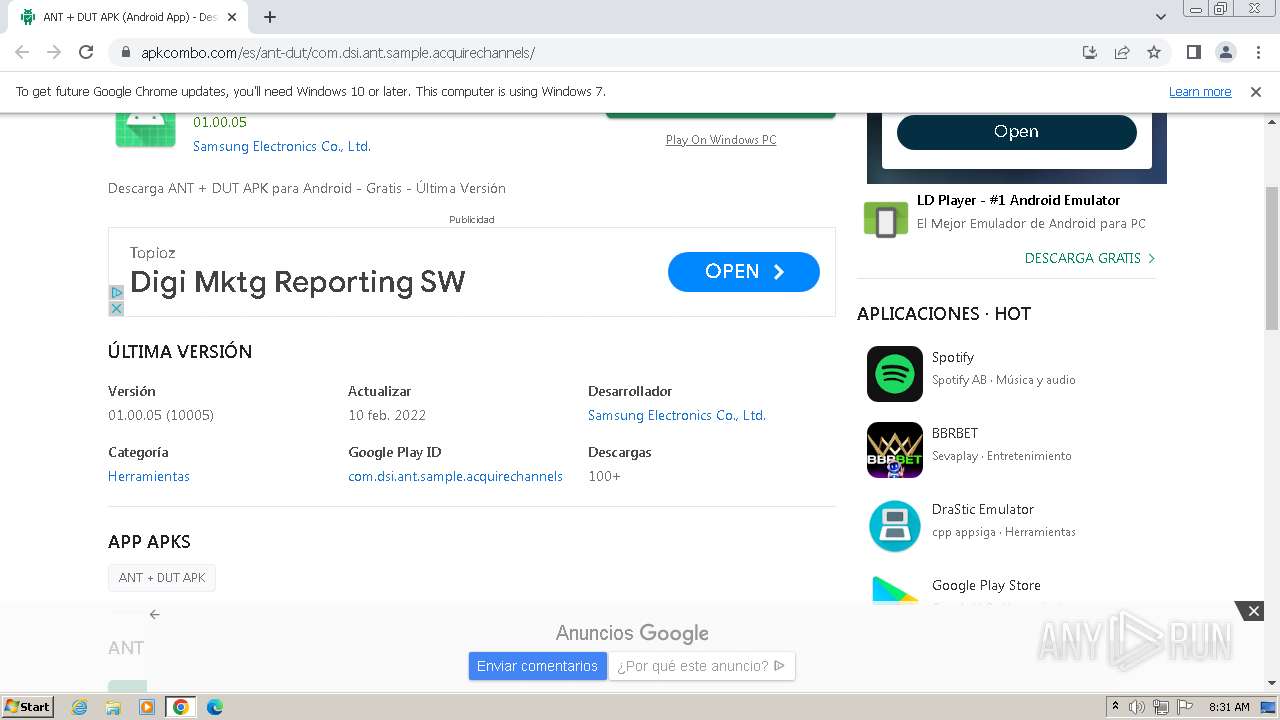This screenshot has height=720, width=1280.
Task: Show hidden tray icons arrow
Action: 1115,707
